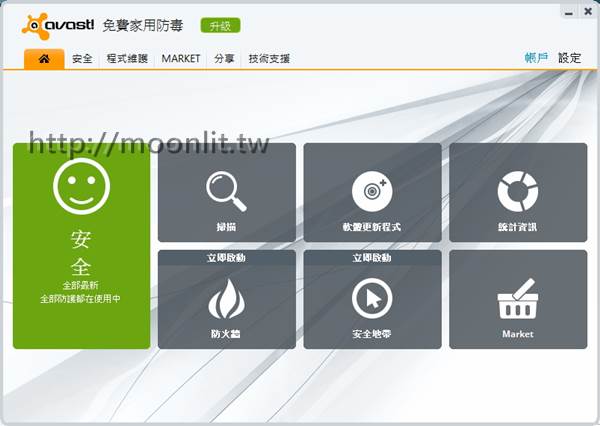
Task: Open the 程式維護 tab
Action: click(127, 59)
